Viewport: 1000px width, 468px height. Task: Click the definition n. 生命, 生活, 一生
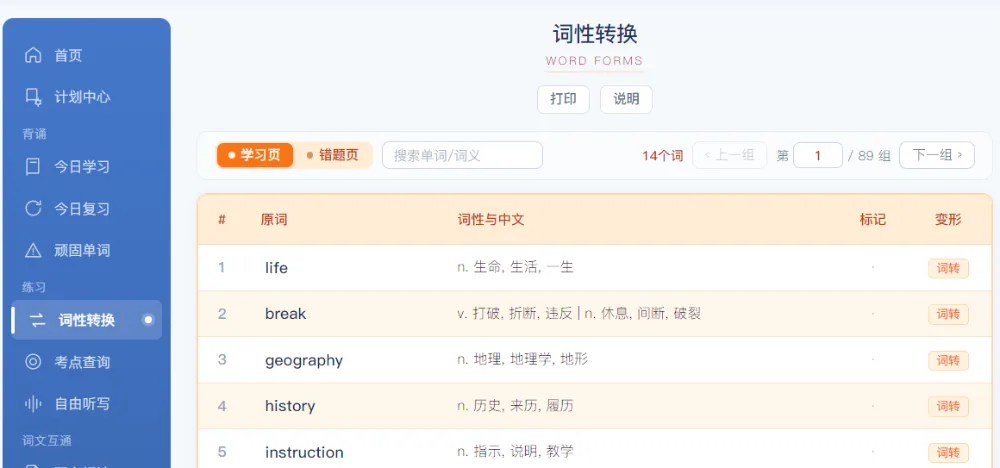(x=515, y=267)
